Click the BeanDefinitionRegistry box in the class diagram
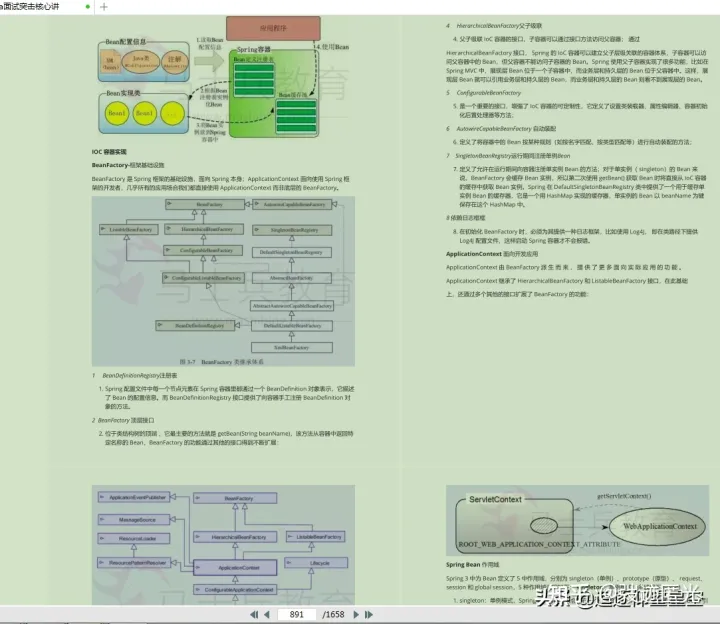This screenshot has width=720, height=624. tap(195, 326)
